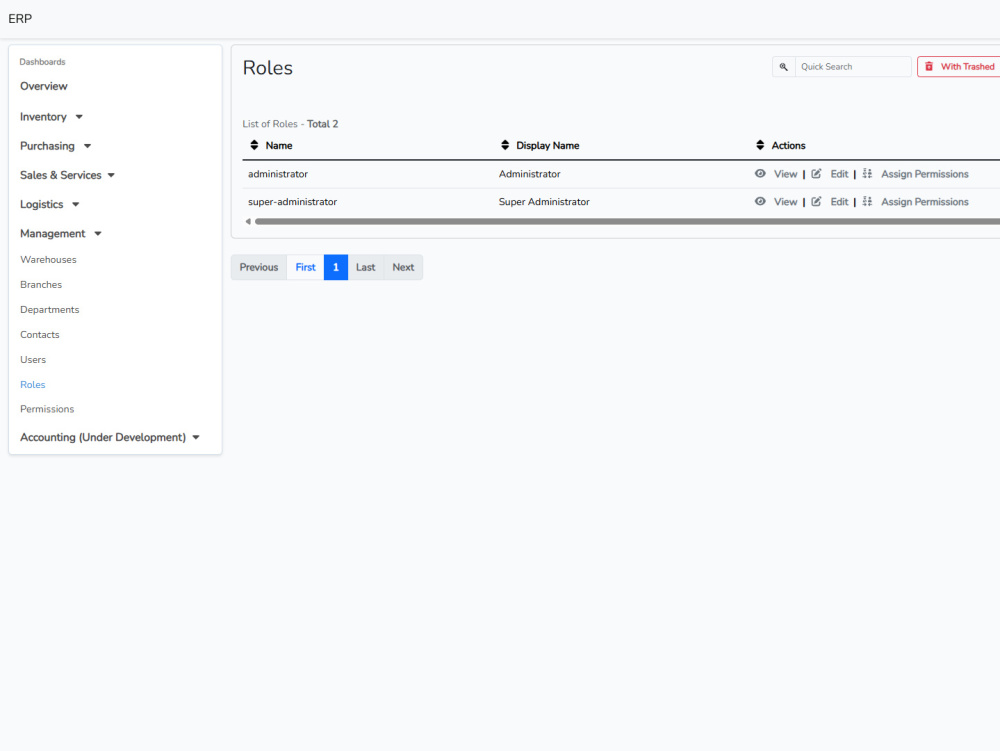The height and width of the screenshot is (751, 1000).
Task: Click Display Name column header text
Action: tap(547, 145)
